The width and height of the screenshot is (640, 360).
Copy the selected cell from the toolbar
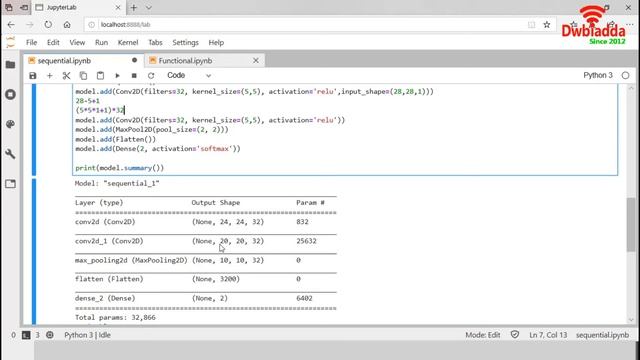[x=83, y=76]
